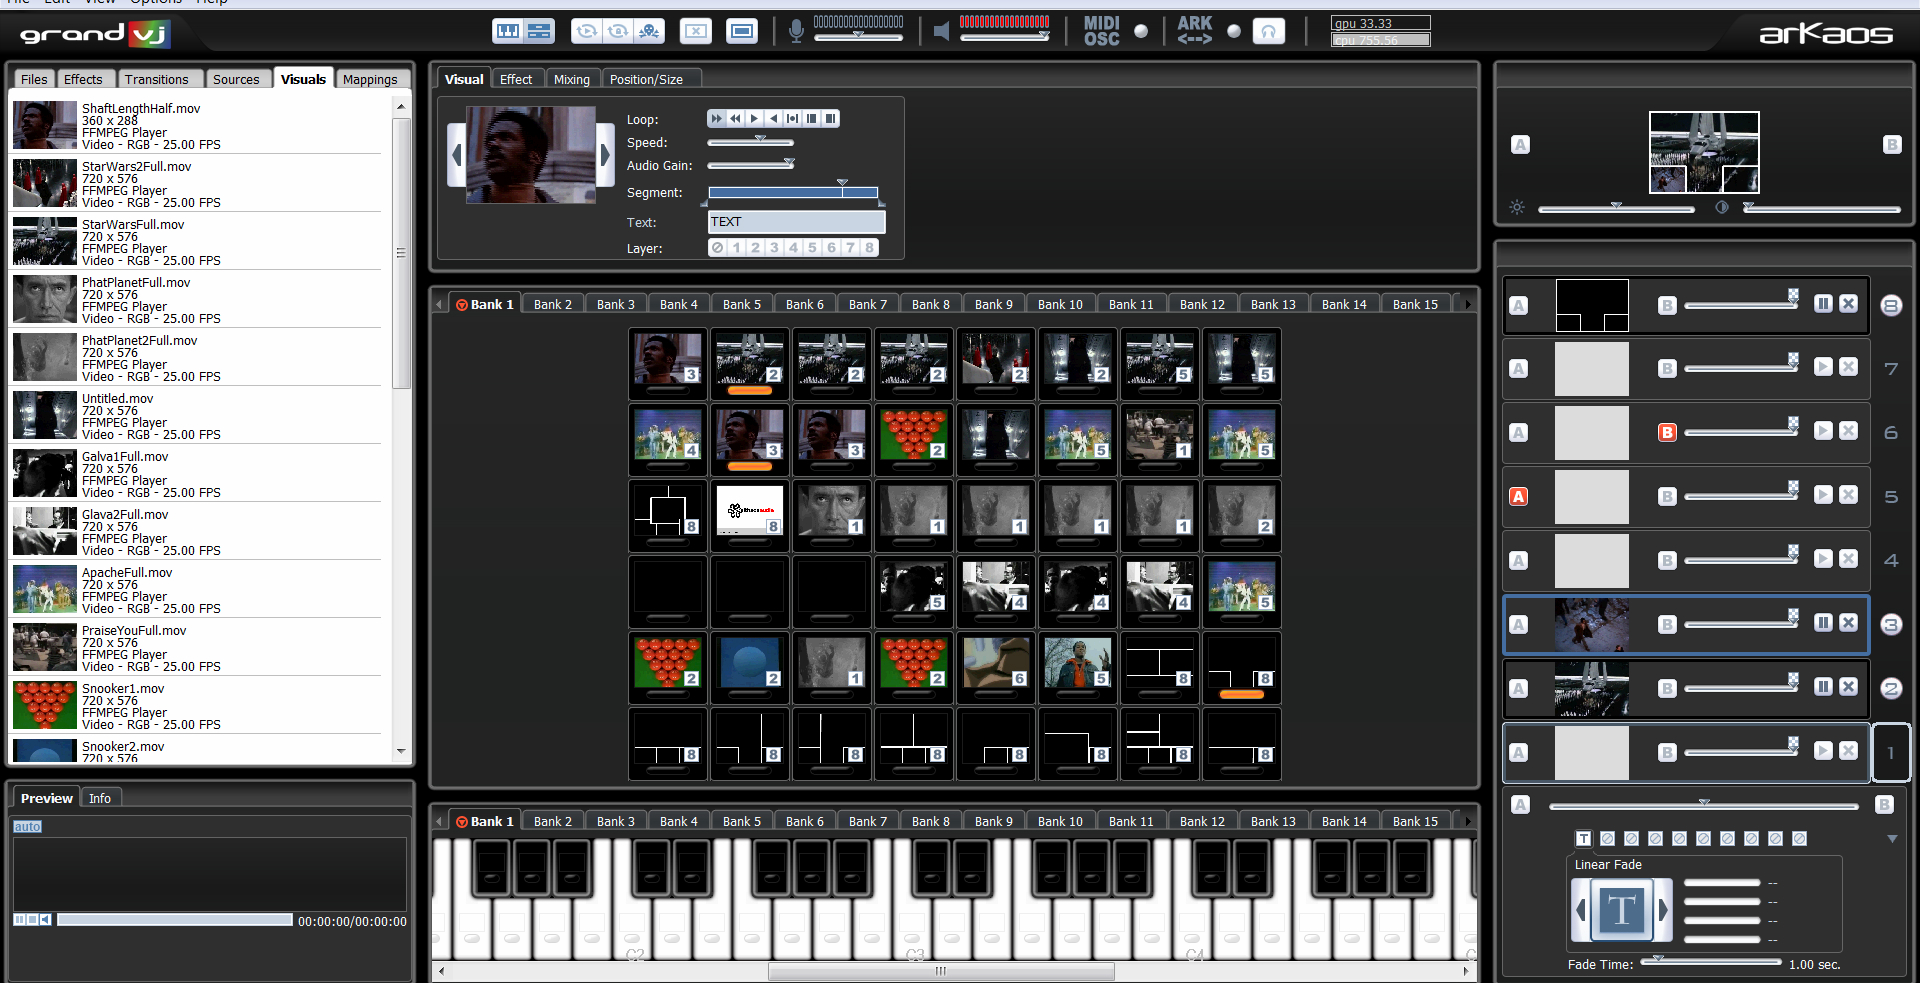Assign layer 8 to A
This screenshot has width=1920, height=983.
(x=1519, y=306)
